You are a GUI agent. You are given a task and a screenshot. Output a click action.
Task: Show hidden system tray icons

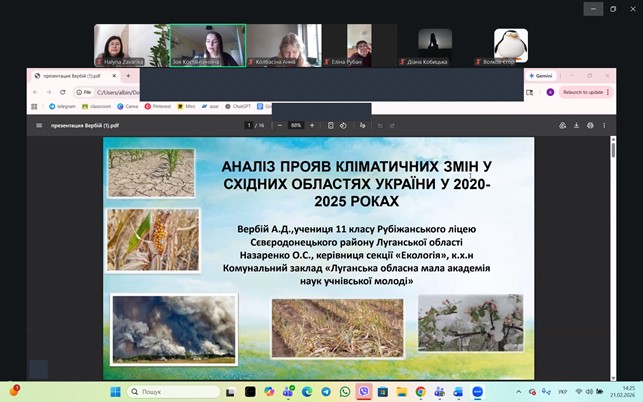(518, 392)
